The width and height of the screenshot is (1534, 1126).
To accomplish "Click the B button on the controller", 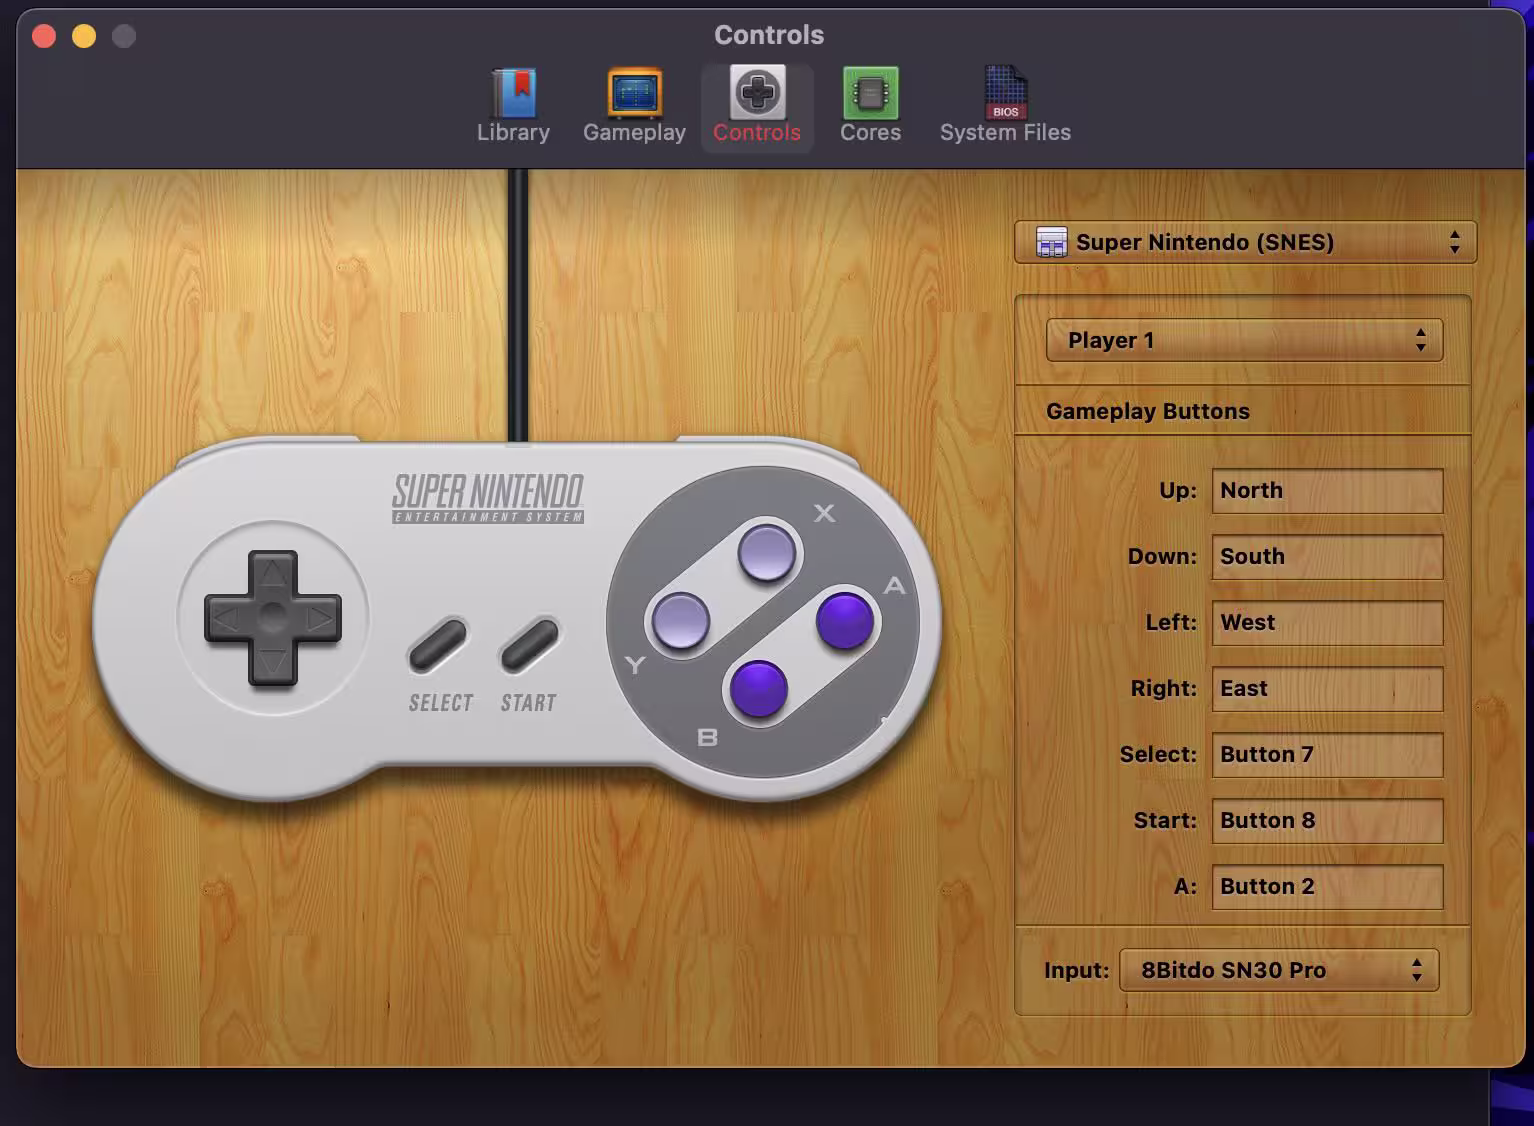I will tap(758, 689).
